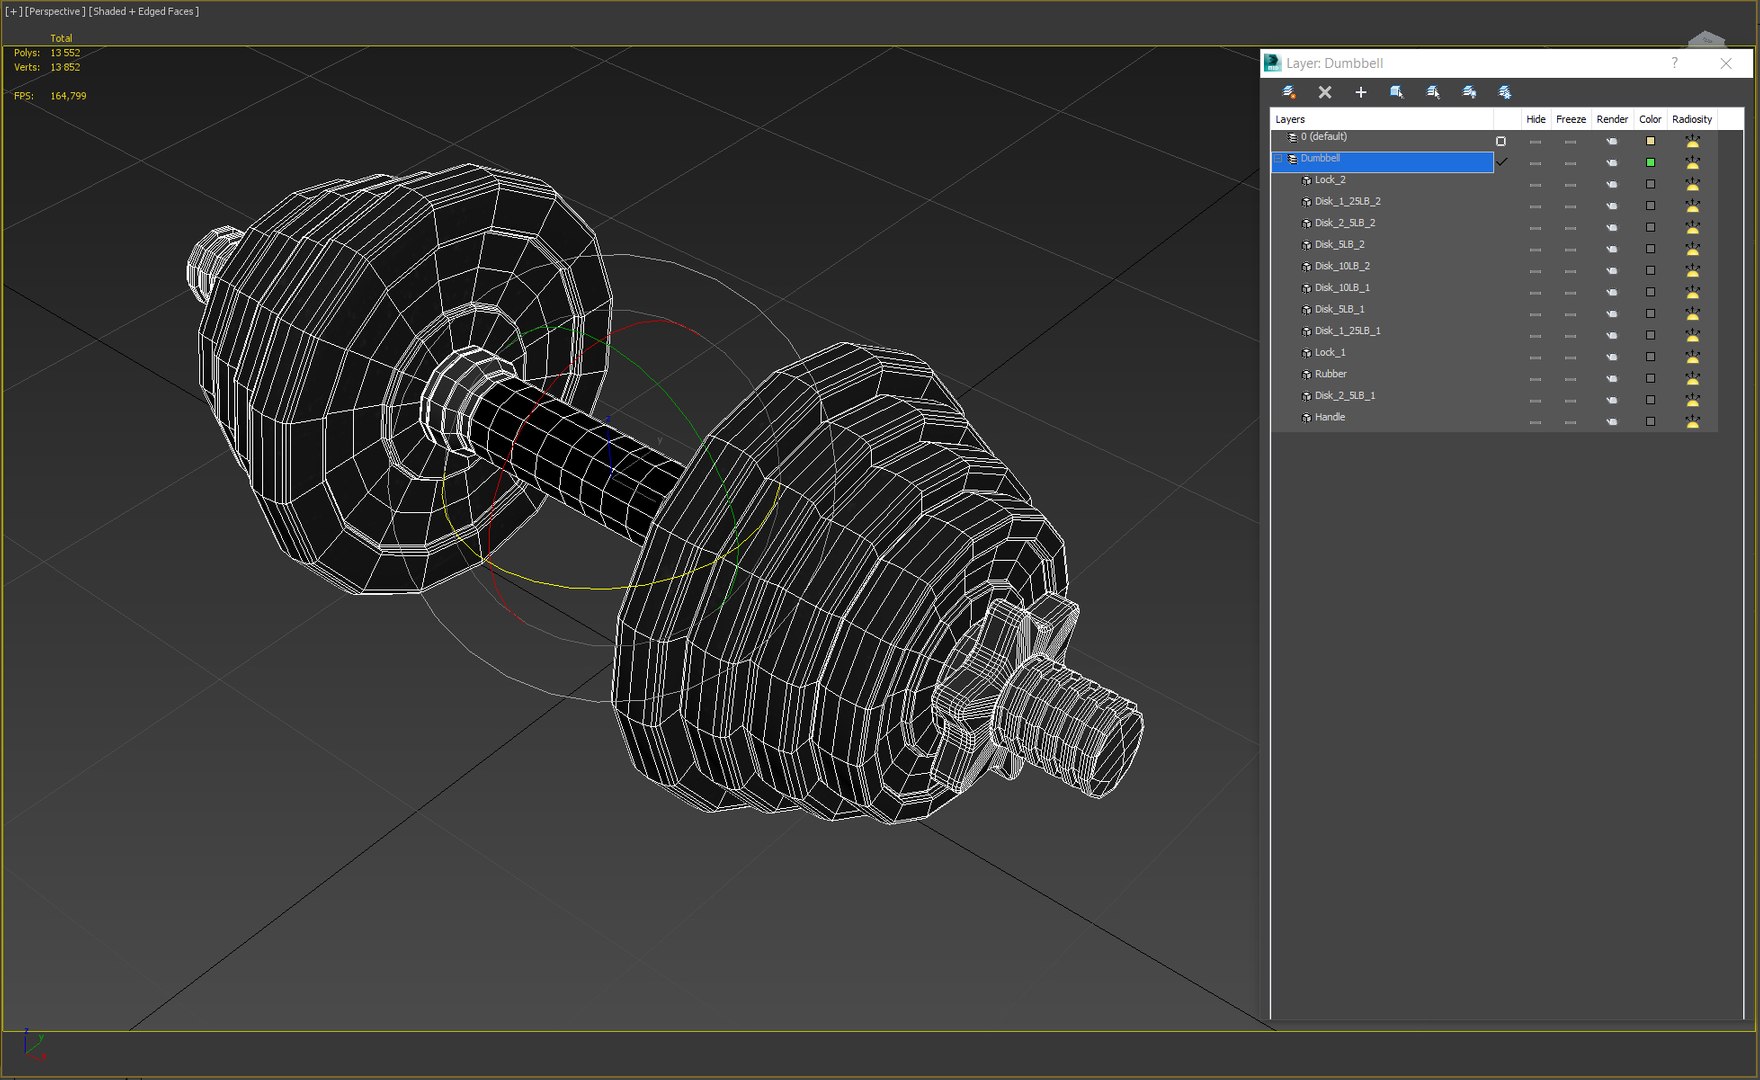The width and height of the screenshot is (1760, 1080).
Task: Sort by the Layers column header
Action: [1382, 119]
